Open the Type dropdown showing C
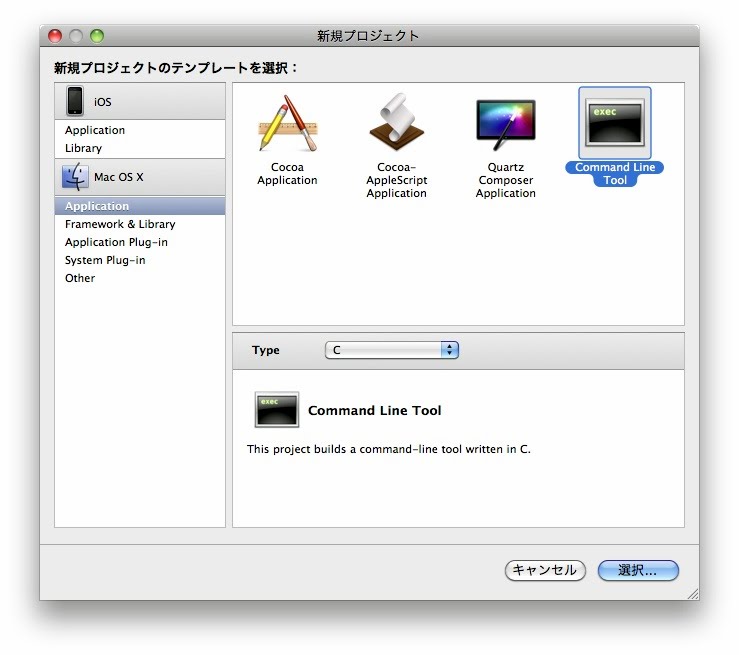 [x=391, y=350]
